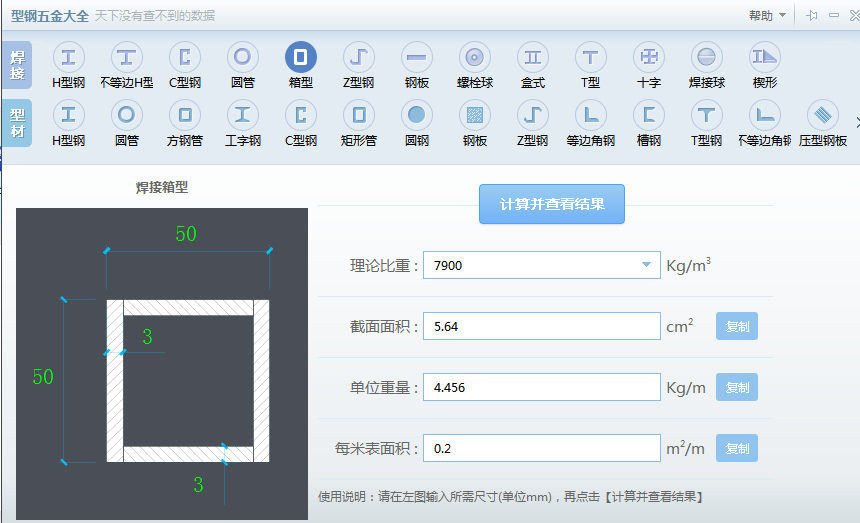
Task: Select welded 钢板 icon in 焊接 row
Action: coord(417,58)
